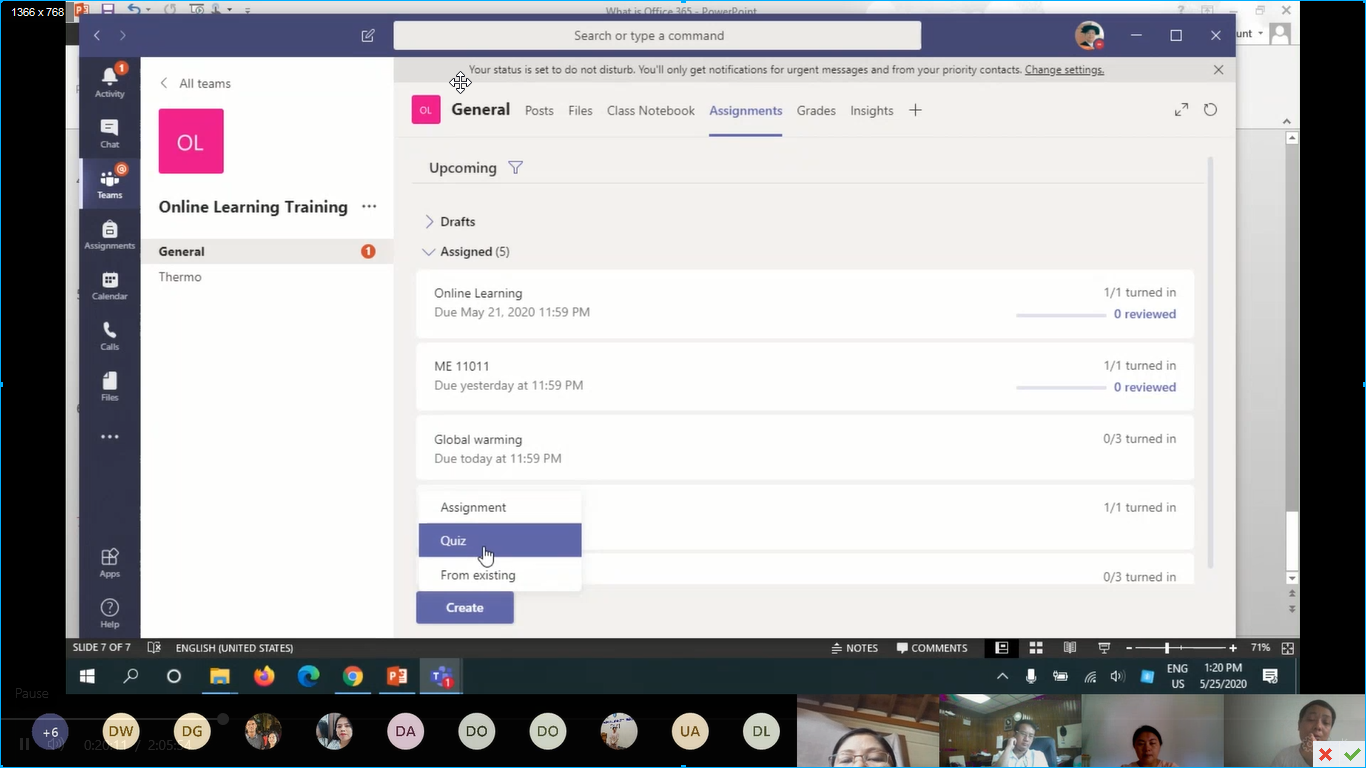This screenshot has height=768, width=1366.
Task: Open the Class Notebook tab
Action: pyautogui.click(x=651, y=111)
